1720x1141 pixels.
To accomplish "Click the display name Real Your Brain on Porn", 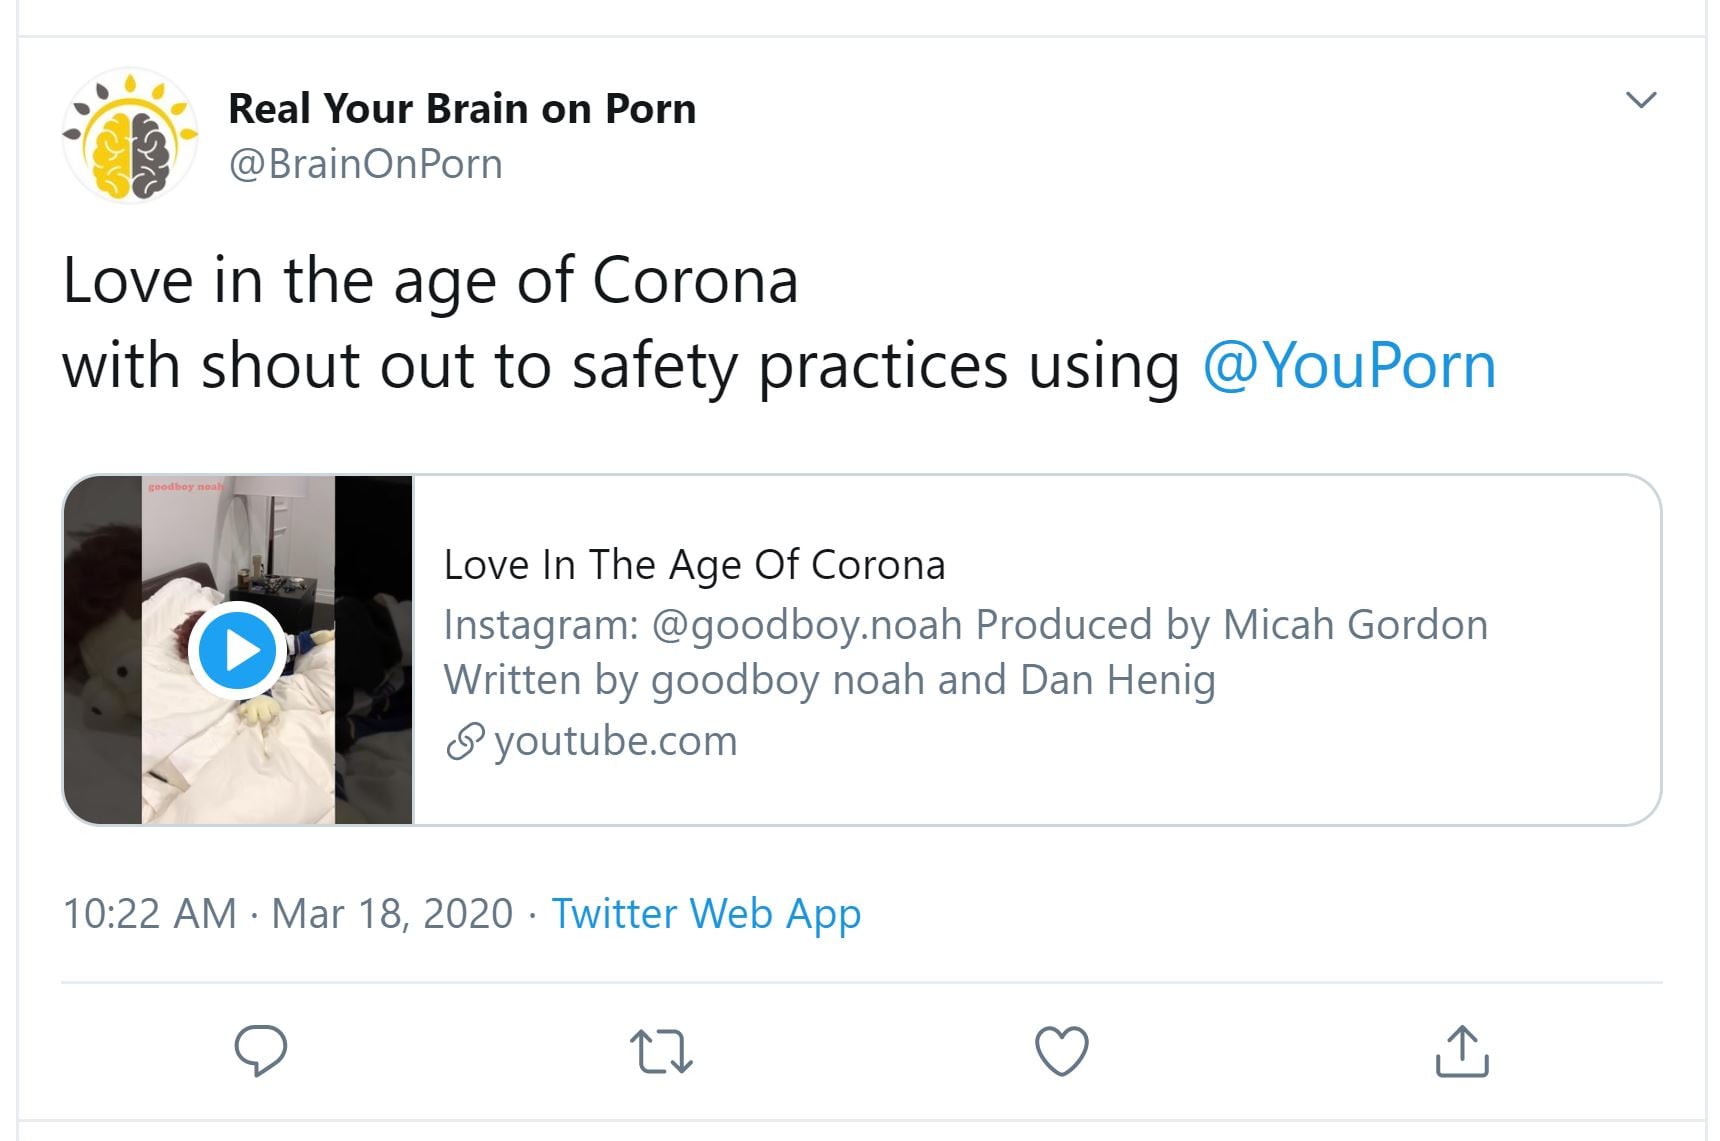I will 462,108.
